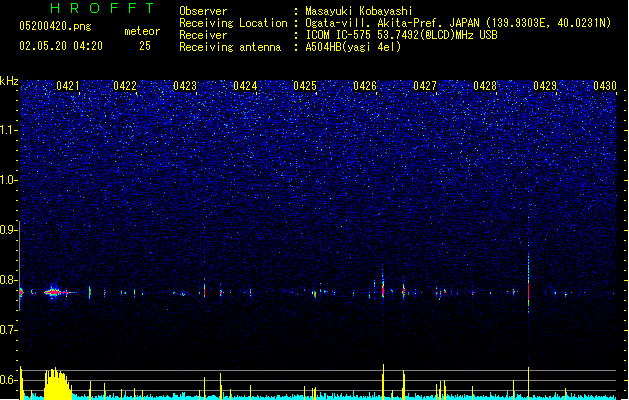Click the kHz axis unit label
The image size is (629, 400).
[x=9, y=81]
